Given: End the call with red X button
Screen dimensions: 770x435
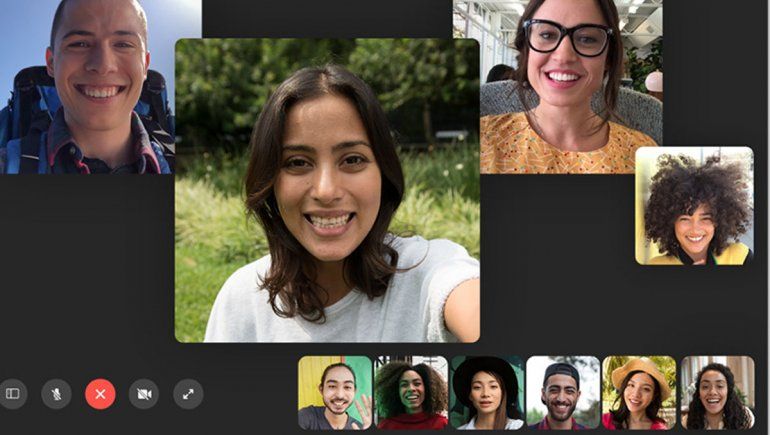Looking at the screenshot, I should pos(100,394).
